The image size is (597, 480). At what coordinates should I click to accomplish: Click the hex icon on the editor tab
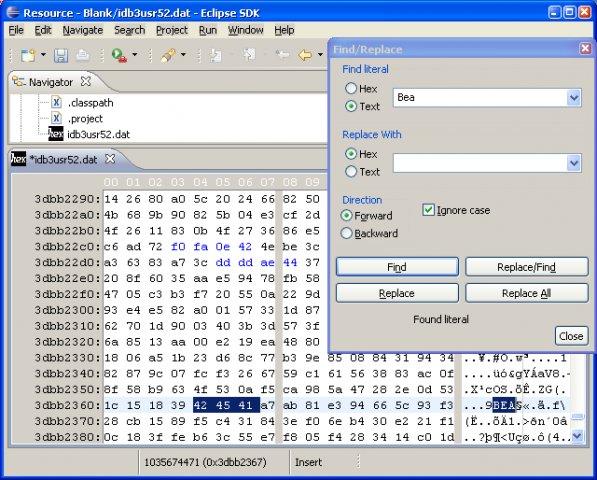[x=18, y=159]
